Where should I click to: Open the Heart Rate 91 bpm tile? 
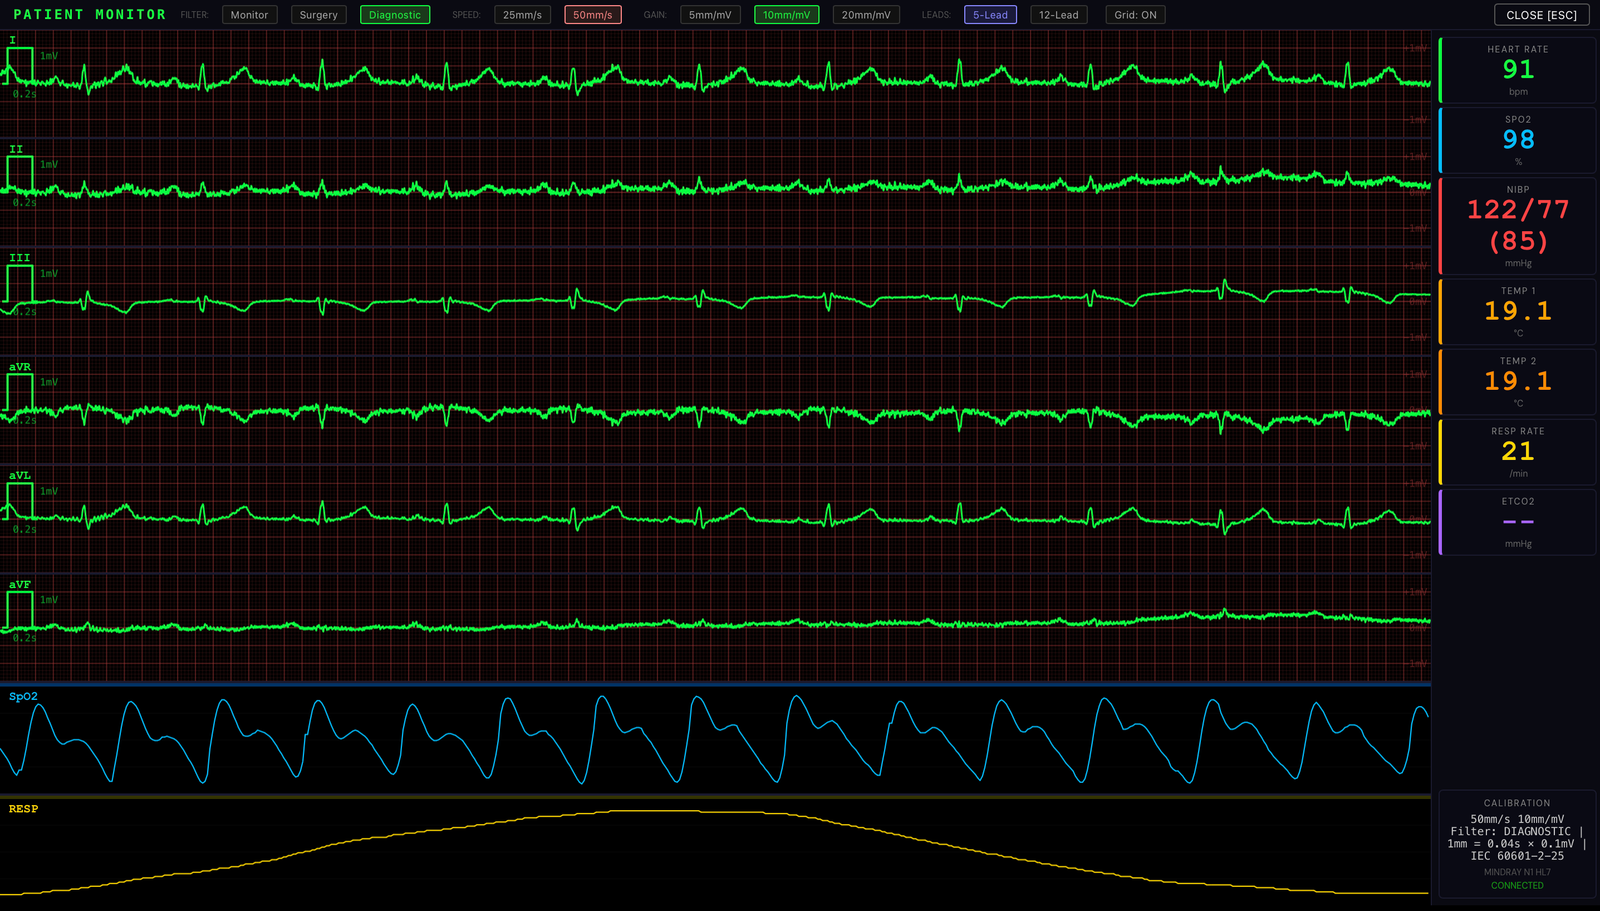(x=1518, y=70)
